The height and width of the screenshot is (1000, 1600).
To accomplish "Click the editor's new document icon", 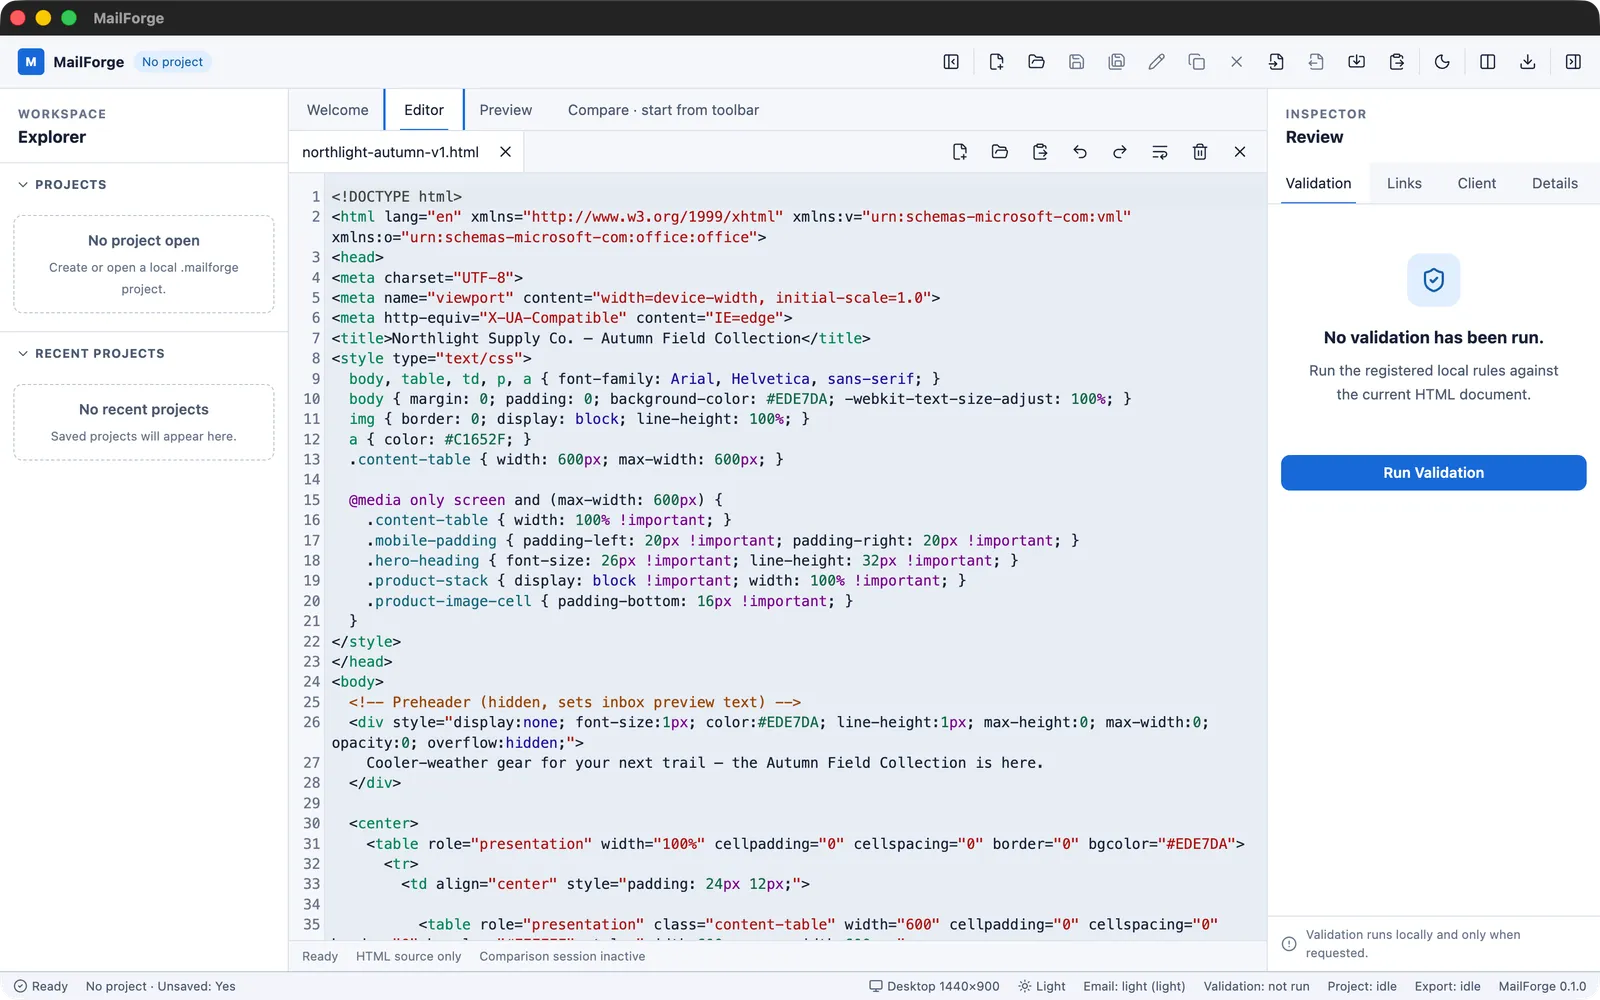I will [959, 152].
